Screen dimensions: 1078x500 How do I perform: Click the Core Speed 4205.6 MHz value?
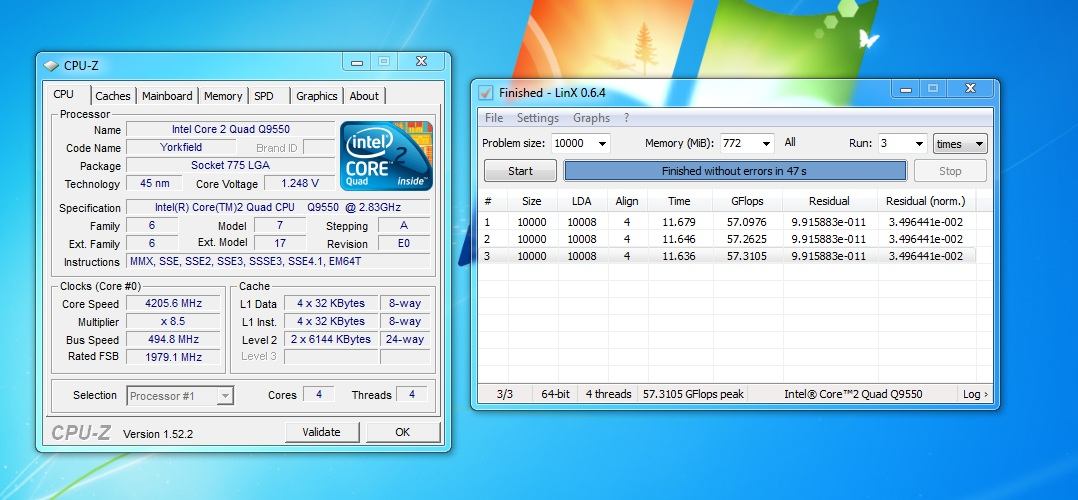[x=173, y=303]
